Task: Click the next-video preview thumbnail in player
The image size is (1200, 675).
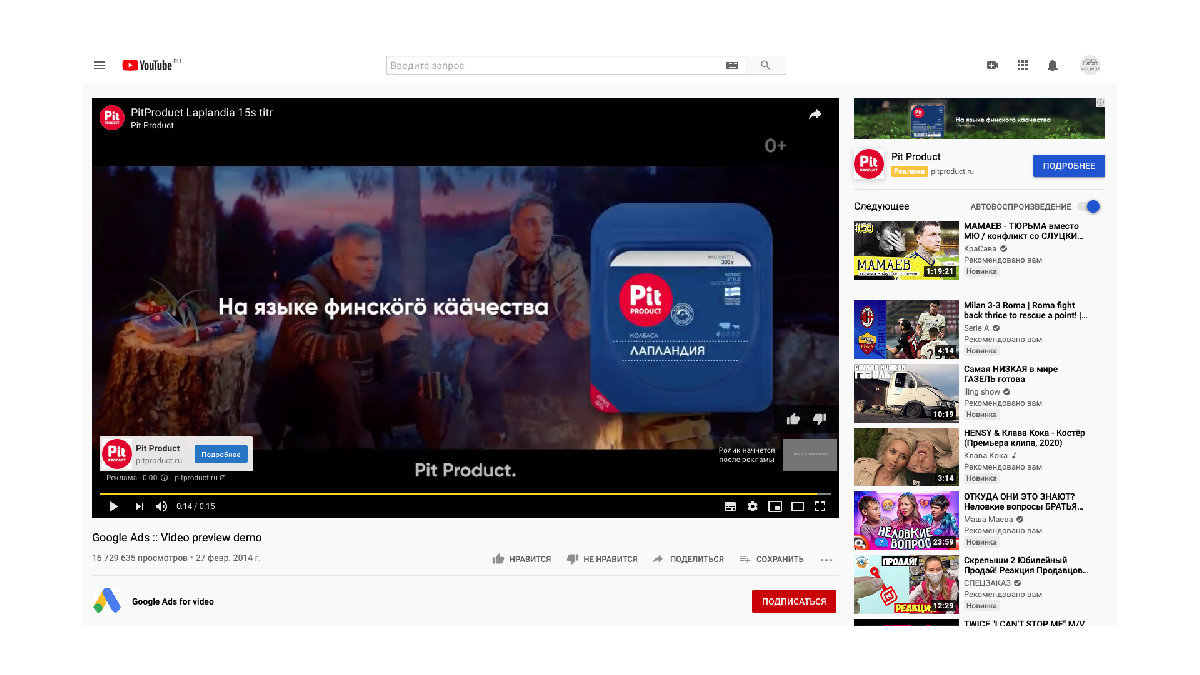Action: [809, 455]
